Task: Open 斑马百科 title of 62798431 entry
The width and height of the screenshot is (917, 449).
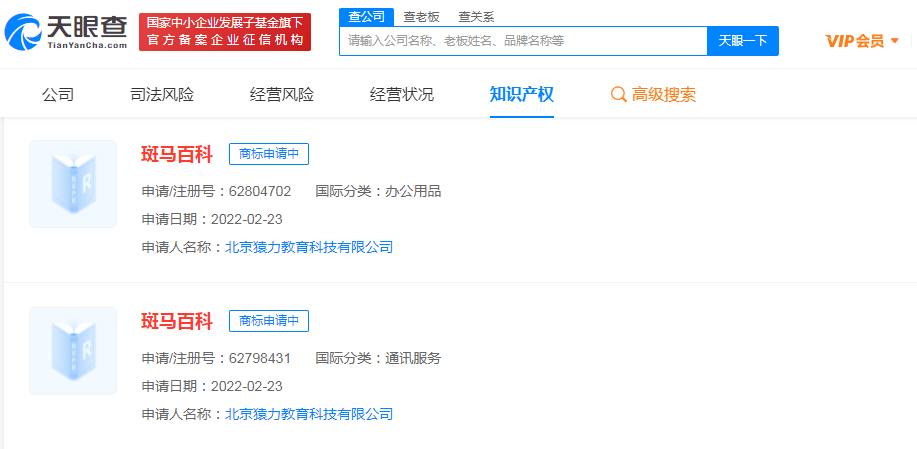Action: click(177, 322)
